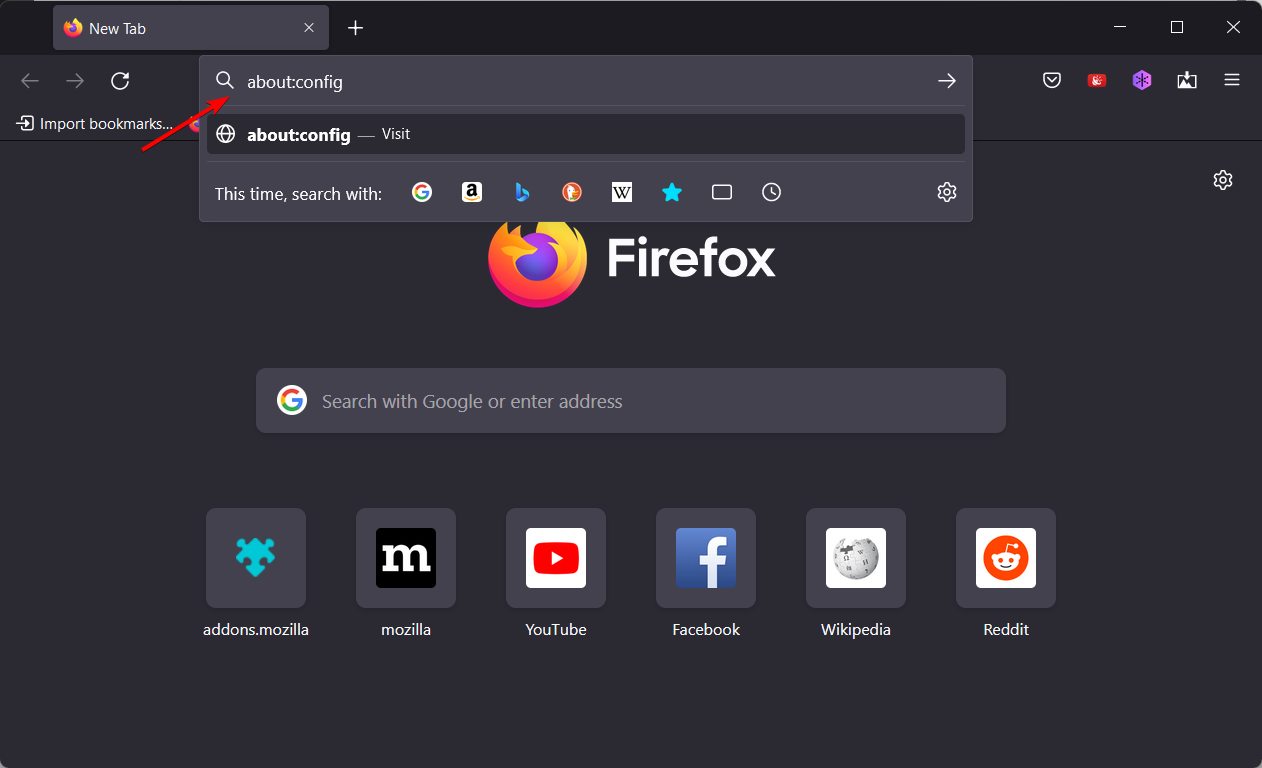This screenshot has width=1262, height=768.
Task: Go back one page
Action: point(30,81)
